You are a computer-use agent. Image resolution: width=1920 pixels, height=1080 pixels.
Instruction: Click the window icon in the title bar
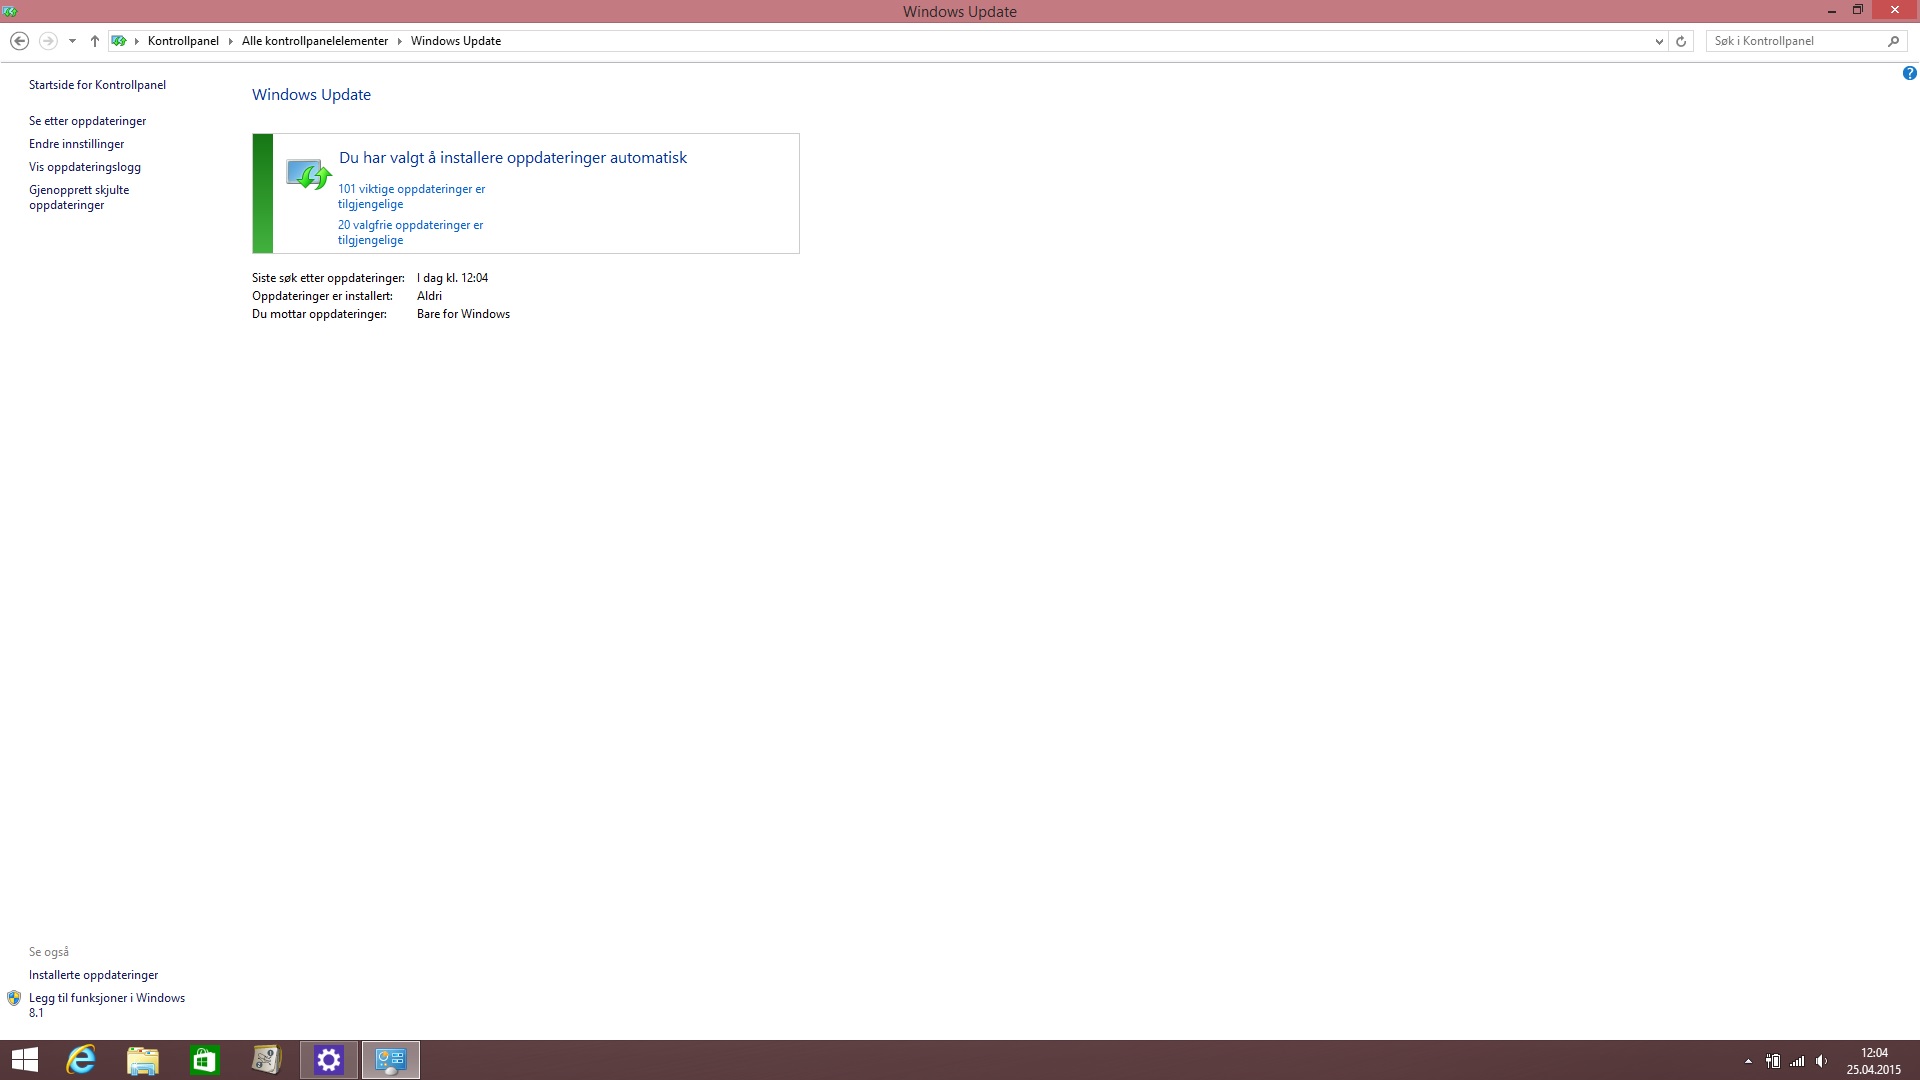[10, 11]
